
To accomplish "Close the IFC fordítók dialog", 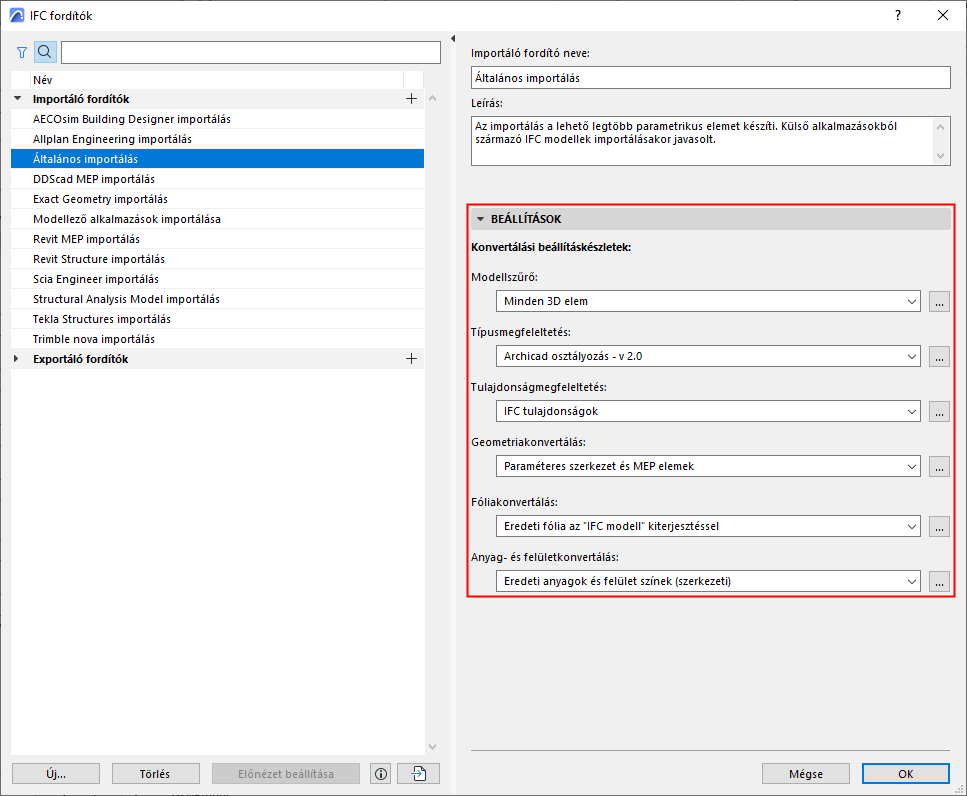I will [943, 15].
